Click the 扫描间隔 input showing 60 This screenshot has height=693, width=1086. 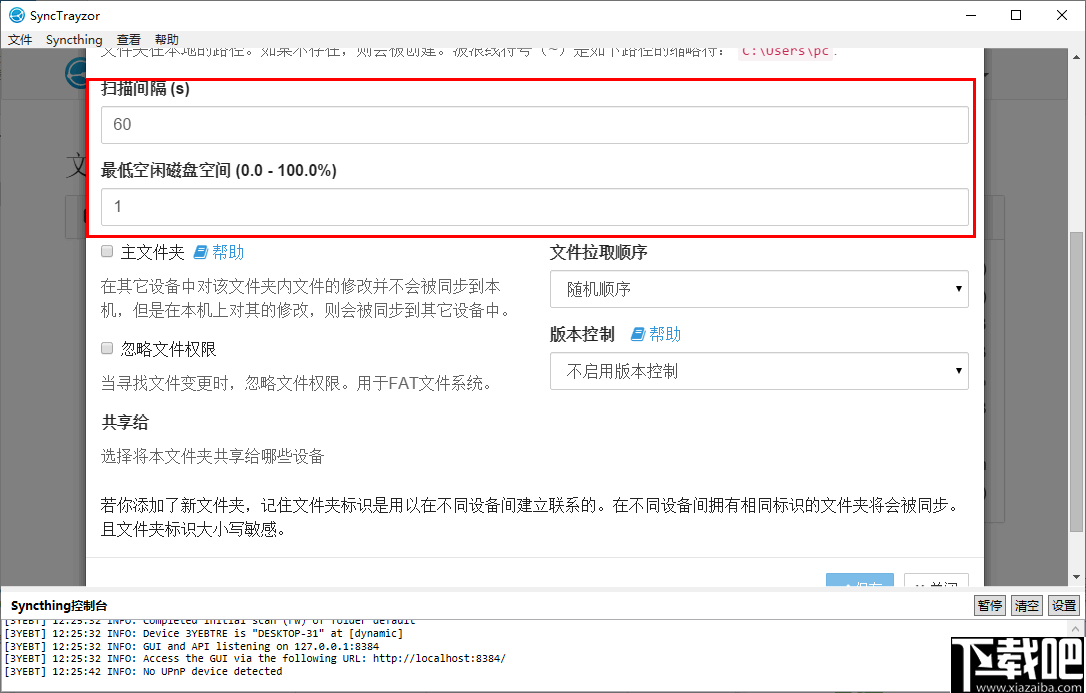pos(535,124)
